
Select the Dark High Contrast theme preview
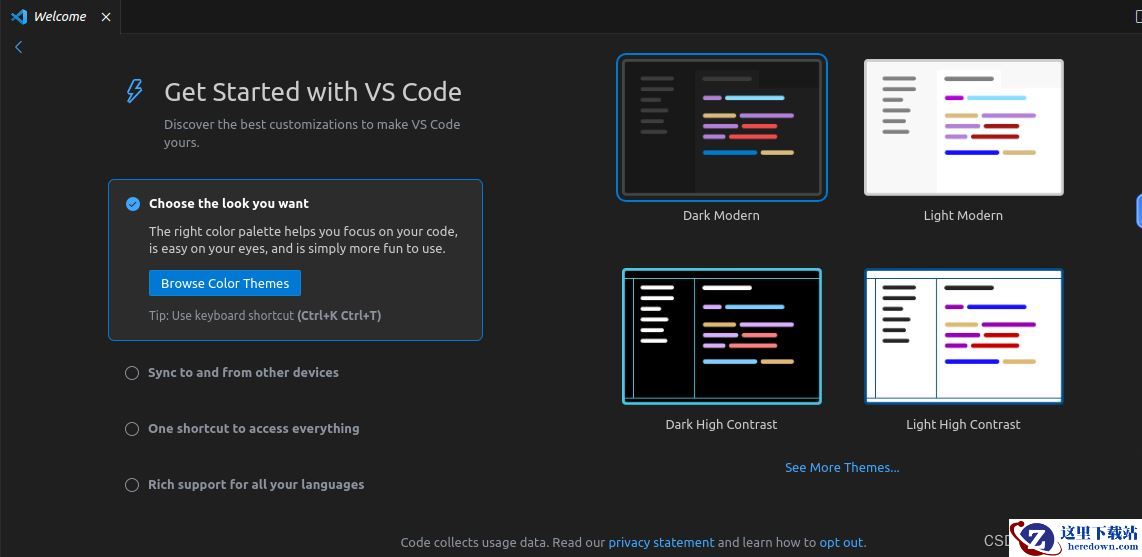pos(722,336)
